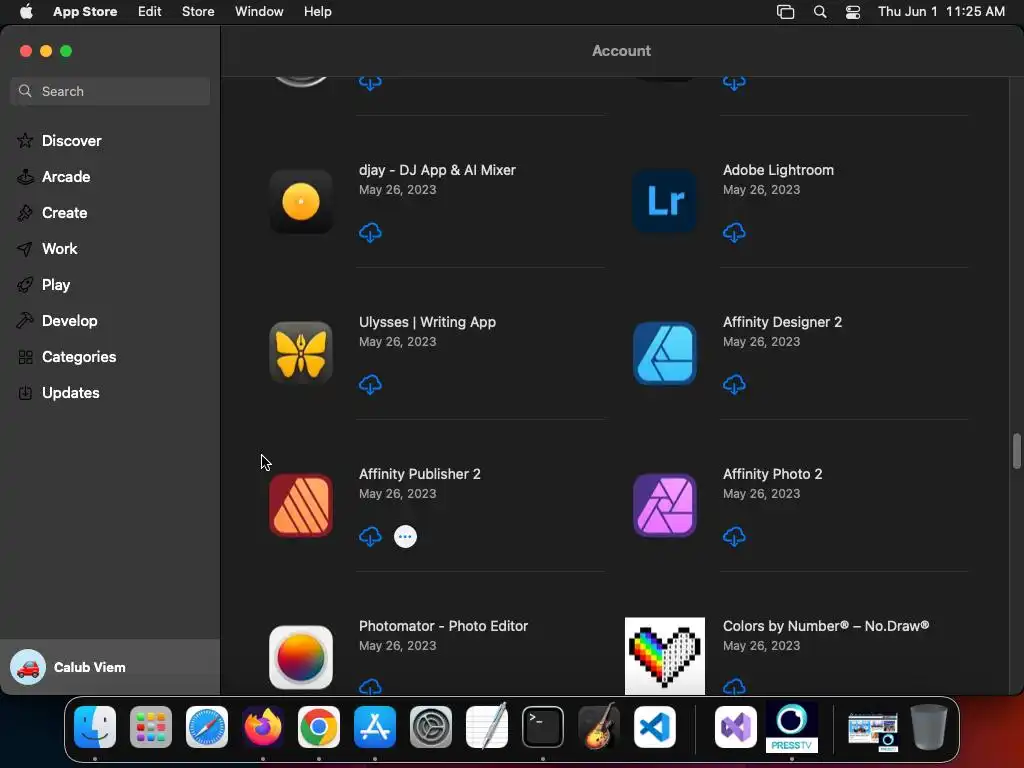Open the Store menu
1024x768 pixels.
[198, 11]
